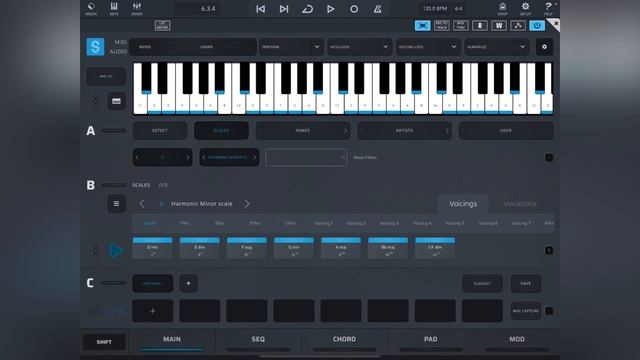The image size is (640, 360).
Task: Toggle cycle loop mode
Action: (x=307, y=9)
